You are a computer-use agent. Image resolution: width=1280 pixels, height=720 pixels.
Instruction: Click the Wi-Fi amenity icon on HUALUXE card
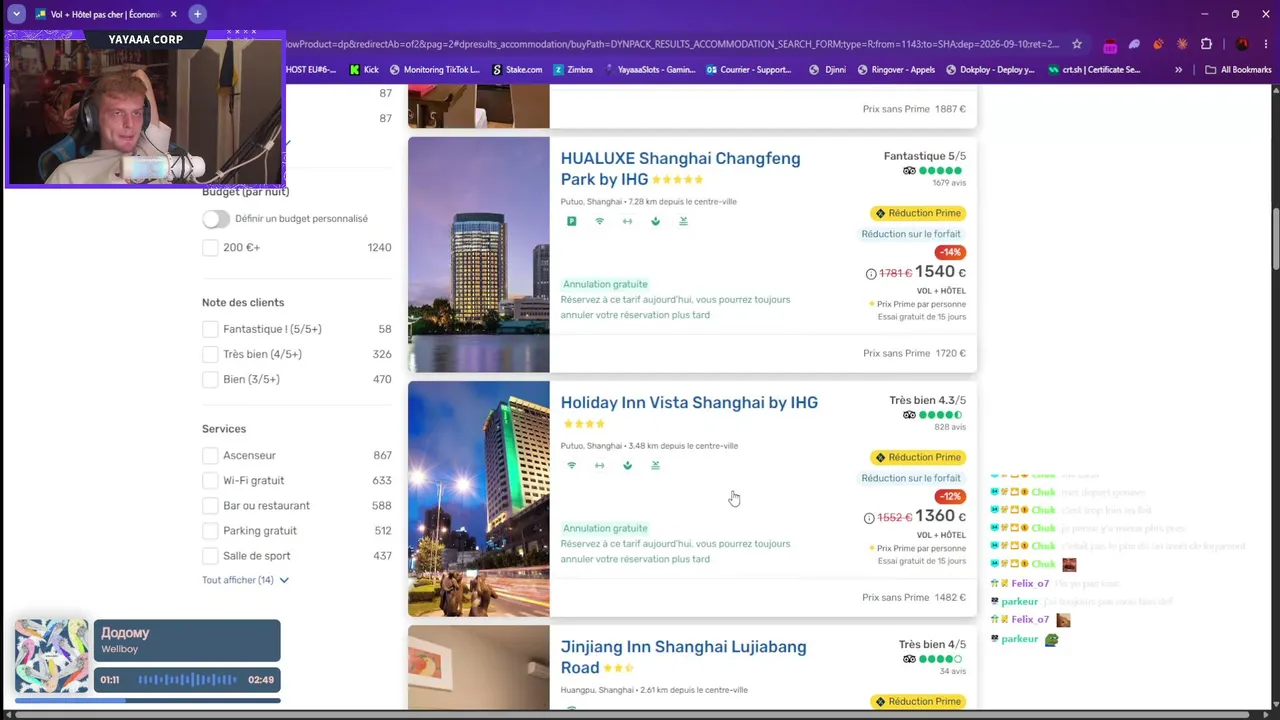(x=600, y=221)
